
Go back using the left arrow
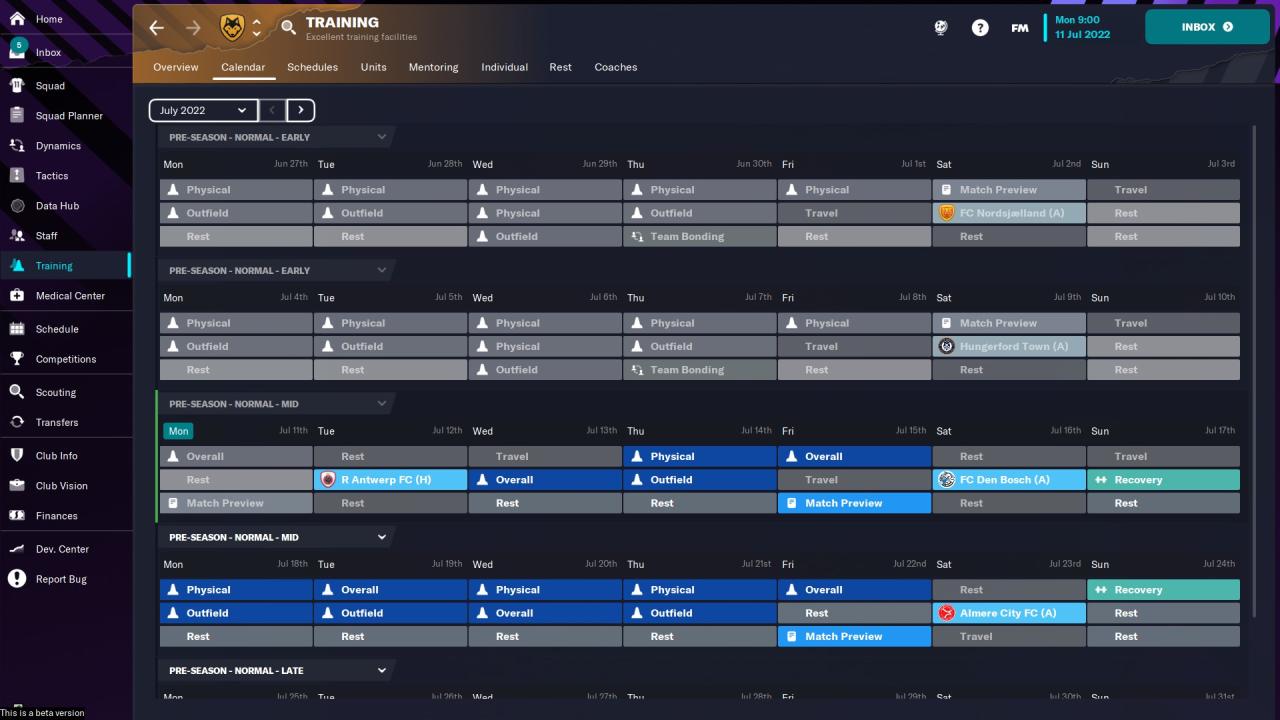point(157,28)
